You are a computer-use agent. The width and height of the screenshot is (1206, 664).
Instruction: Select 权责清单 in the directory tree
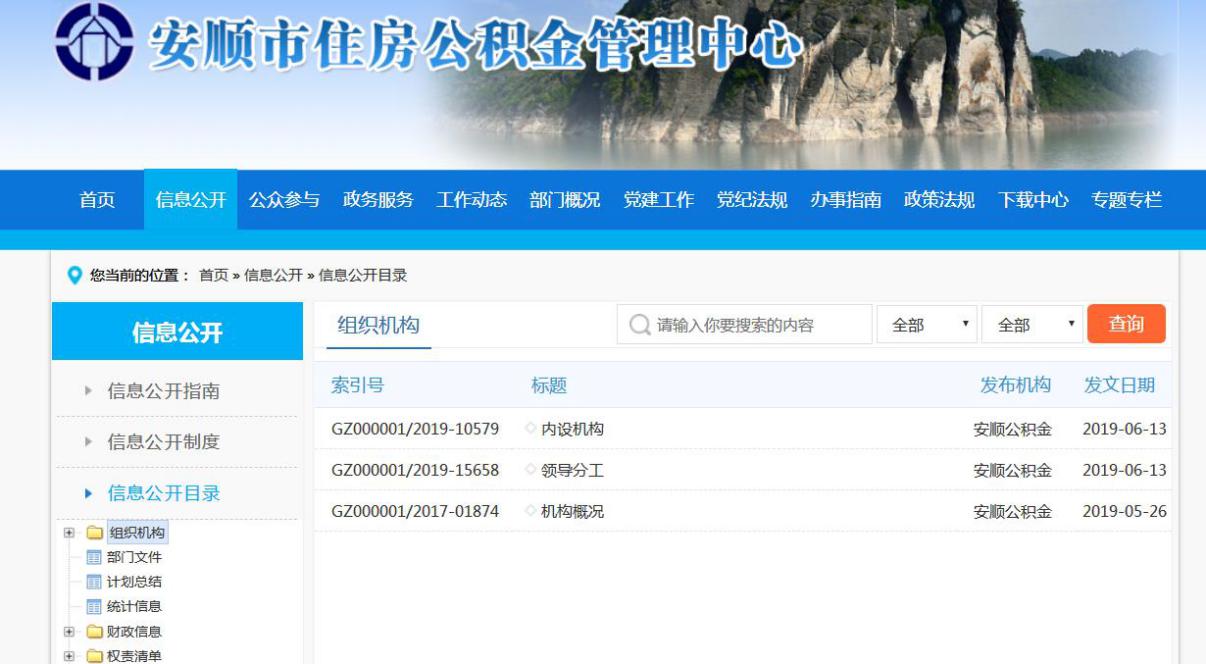pyautogui.click(x=134, y=657)
